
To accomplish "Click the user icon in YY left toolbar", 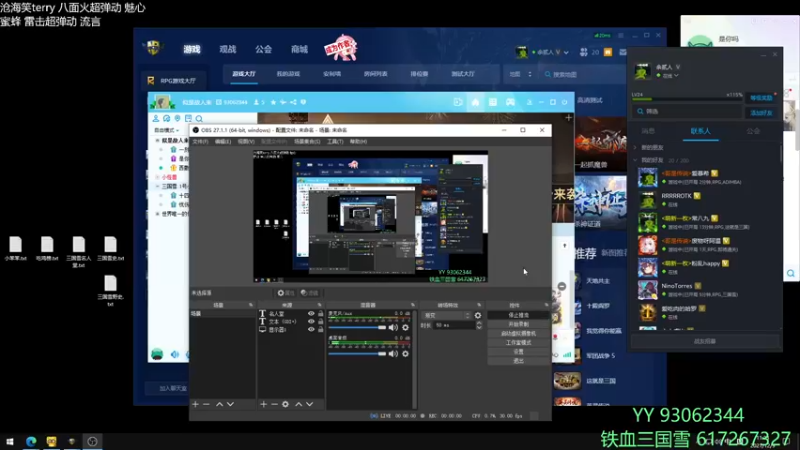I will pyautogui.click(x=156, y=118).
